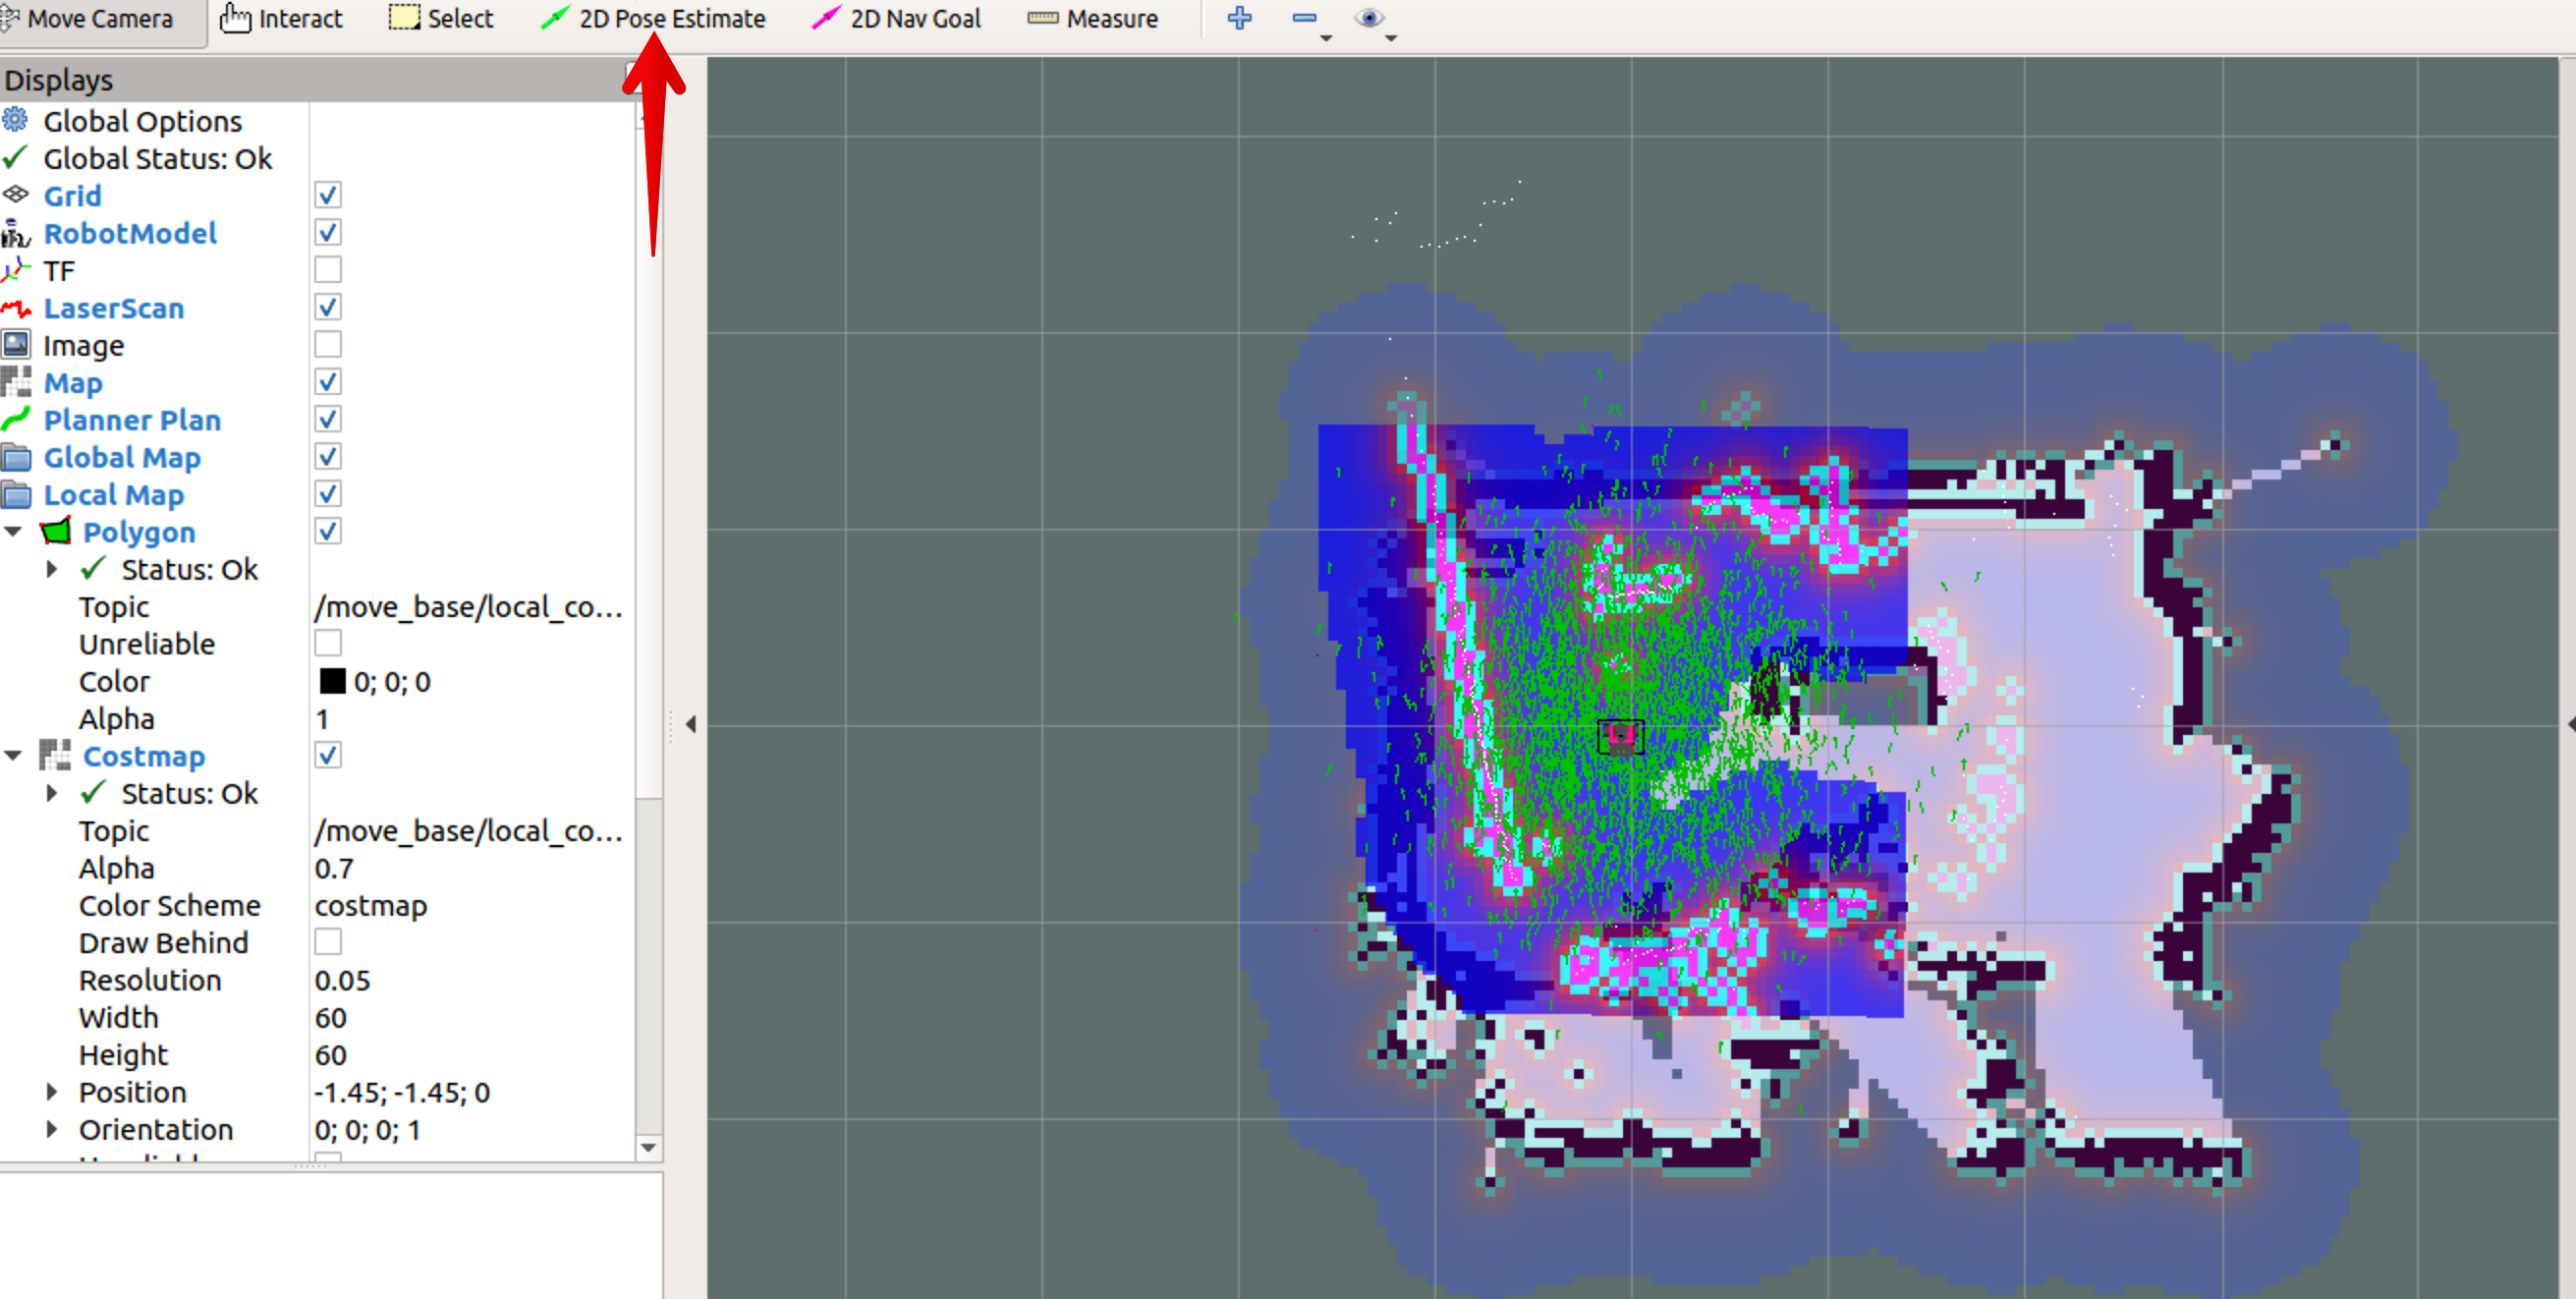Click the minus remove-tool icon

pyautogui.click(x=1303, y=18)
